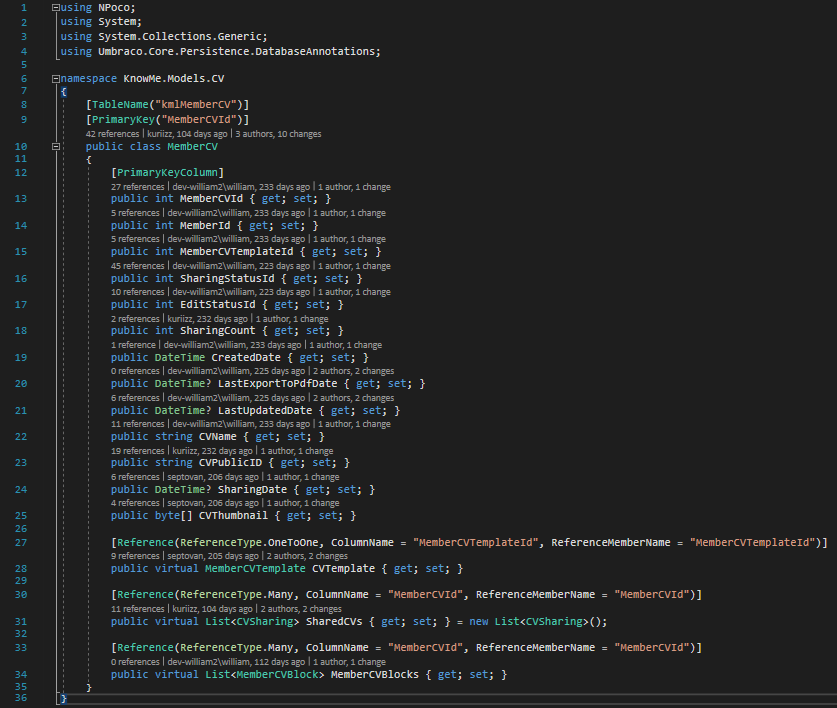Click ReferenceType.OneToOne in Reference attribute
The width and height of the screenshot is (837, 708).
click(x=249, y=542)
